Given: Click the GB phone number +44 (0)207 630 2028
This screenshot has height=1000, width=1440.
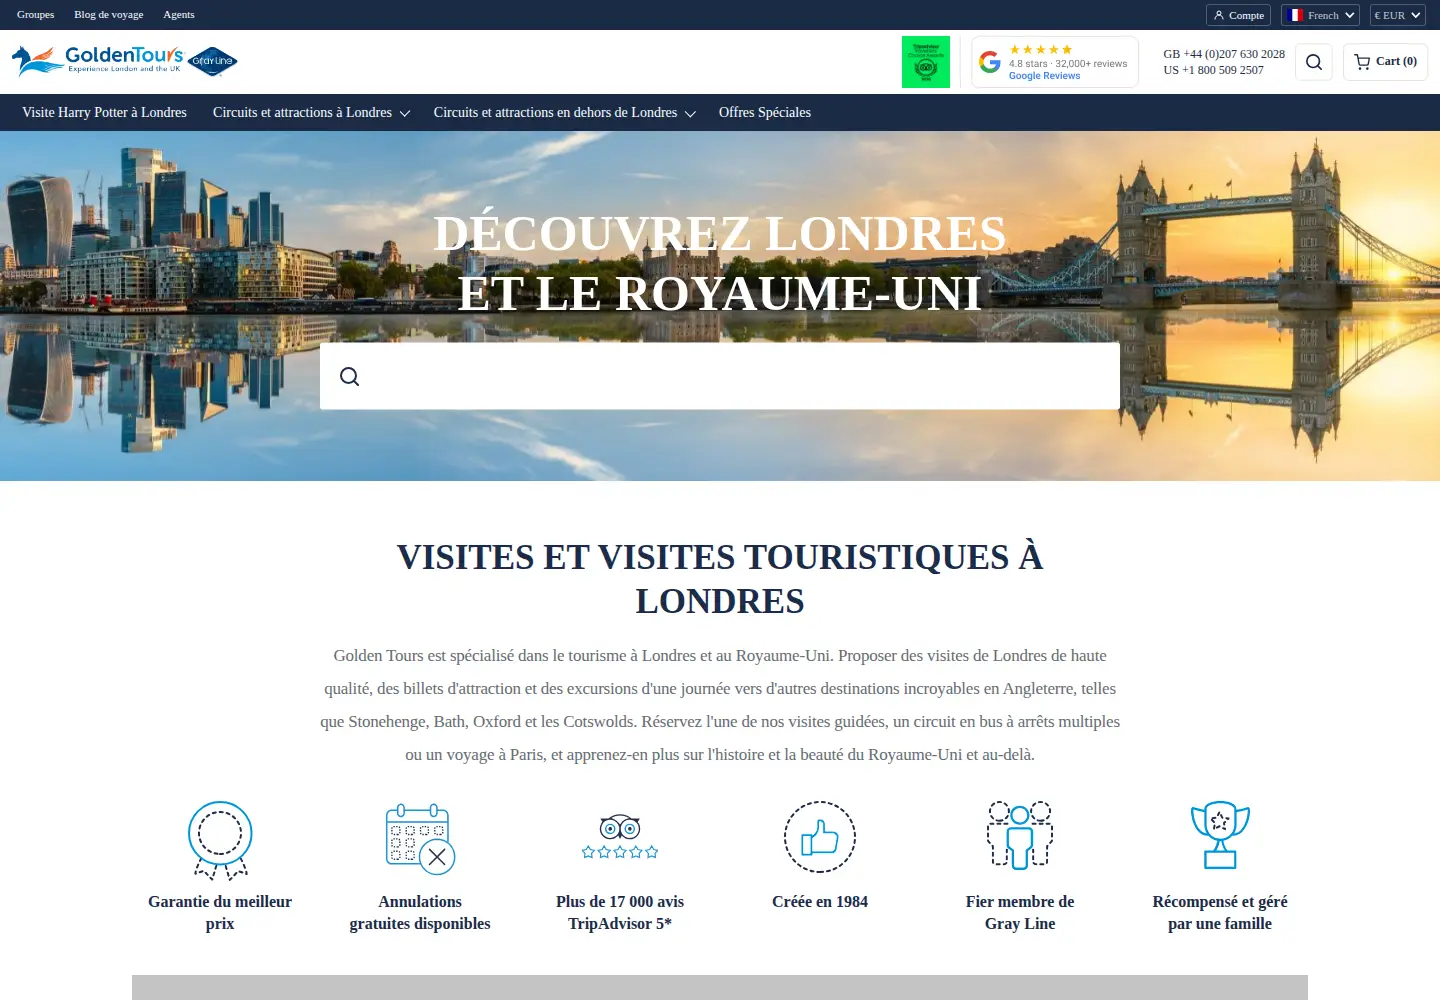Looking at the screenshot, I should 1224,54.
